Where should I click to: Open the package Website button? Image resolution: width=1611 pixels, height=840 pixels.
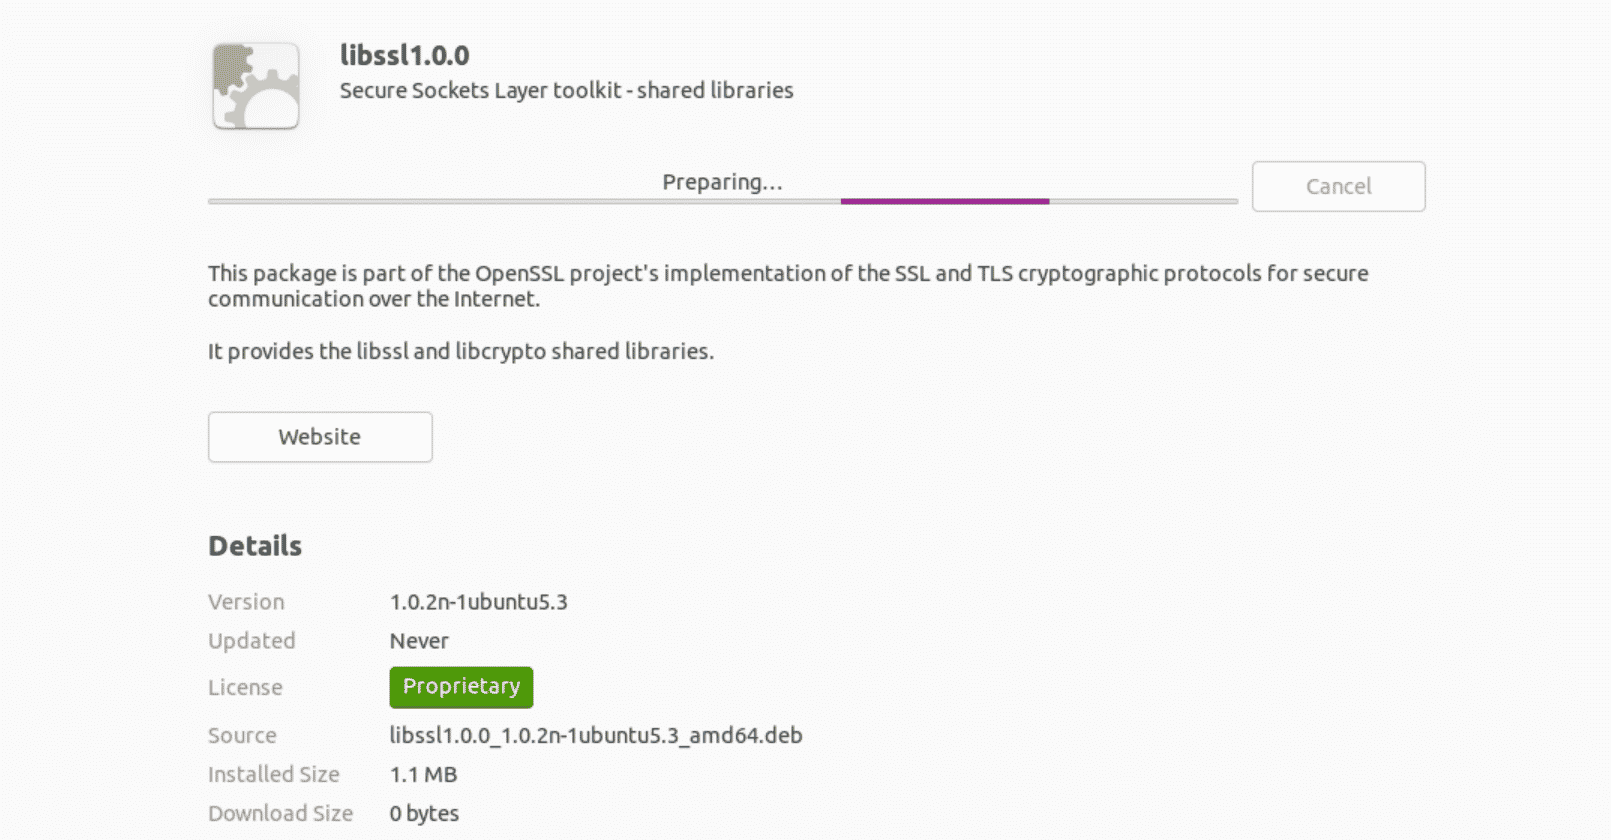(x=320, y=437)
